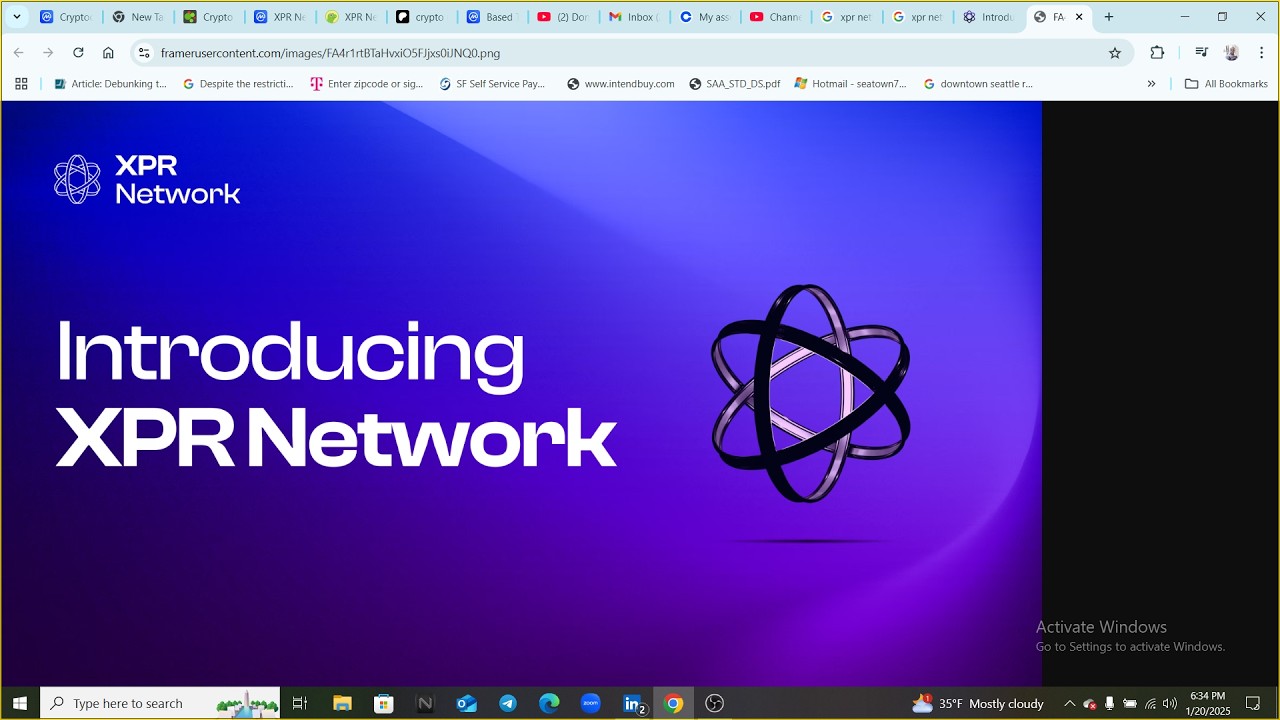
Task: Open Microsoft Store from taskbar
Action: click(384, 703)
